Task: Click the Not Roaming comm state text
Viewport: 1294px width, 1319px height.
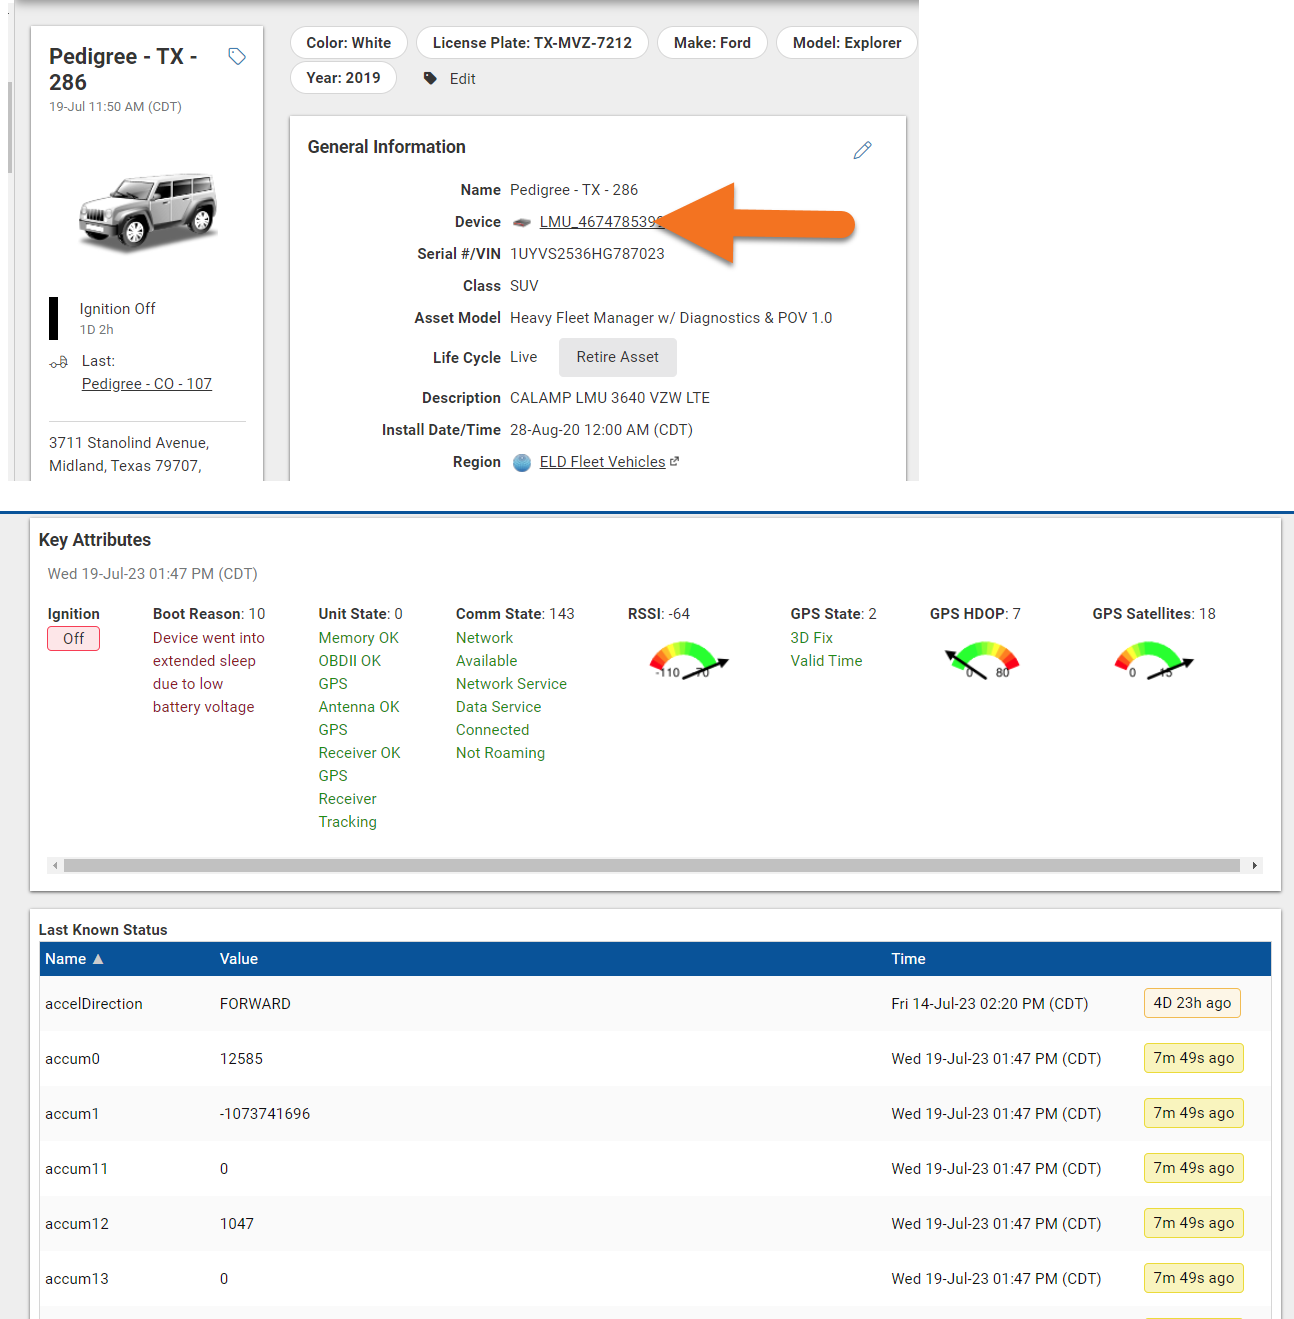Action: (500, 753)
